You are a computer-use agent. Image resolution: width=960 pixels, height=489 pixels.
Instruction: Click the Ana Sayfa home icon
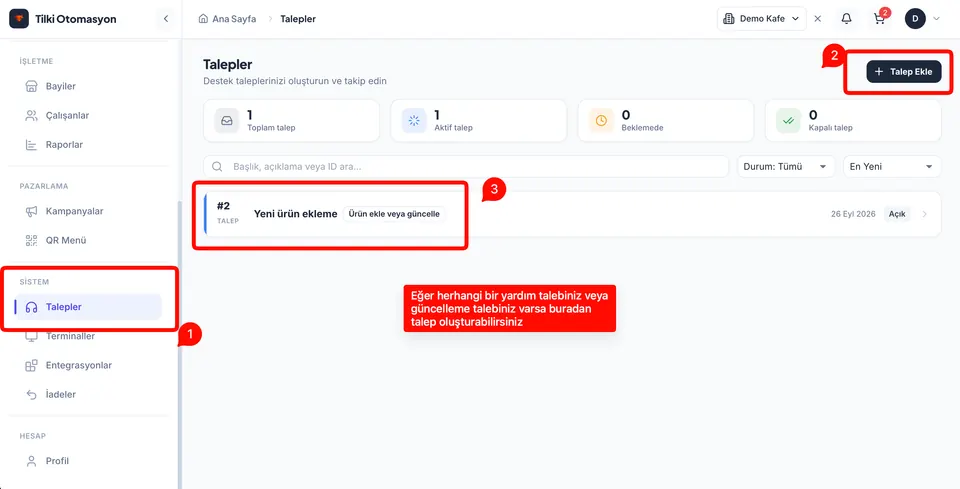pos(203,19)
